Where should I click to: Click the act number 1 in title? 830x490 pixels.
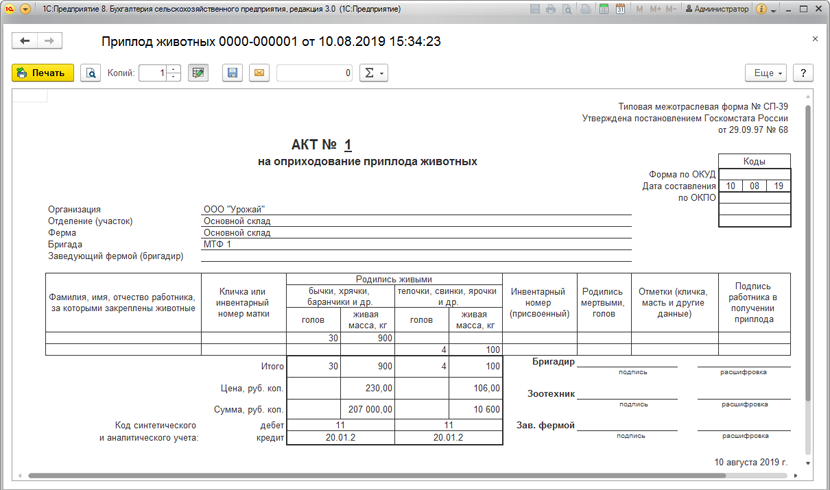[348, 144]
